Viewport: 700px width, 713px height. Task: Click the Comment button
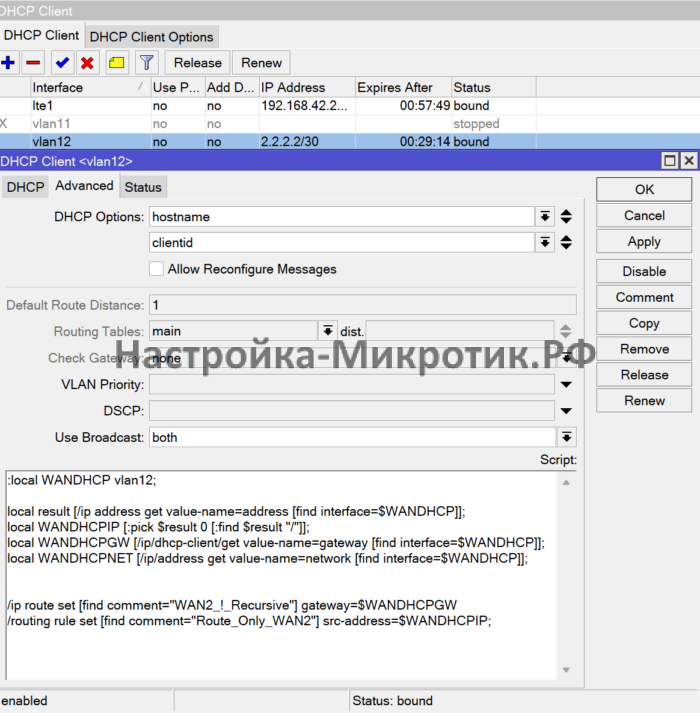tap(644, 297)
